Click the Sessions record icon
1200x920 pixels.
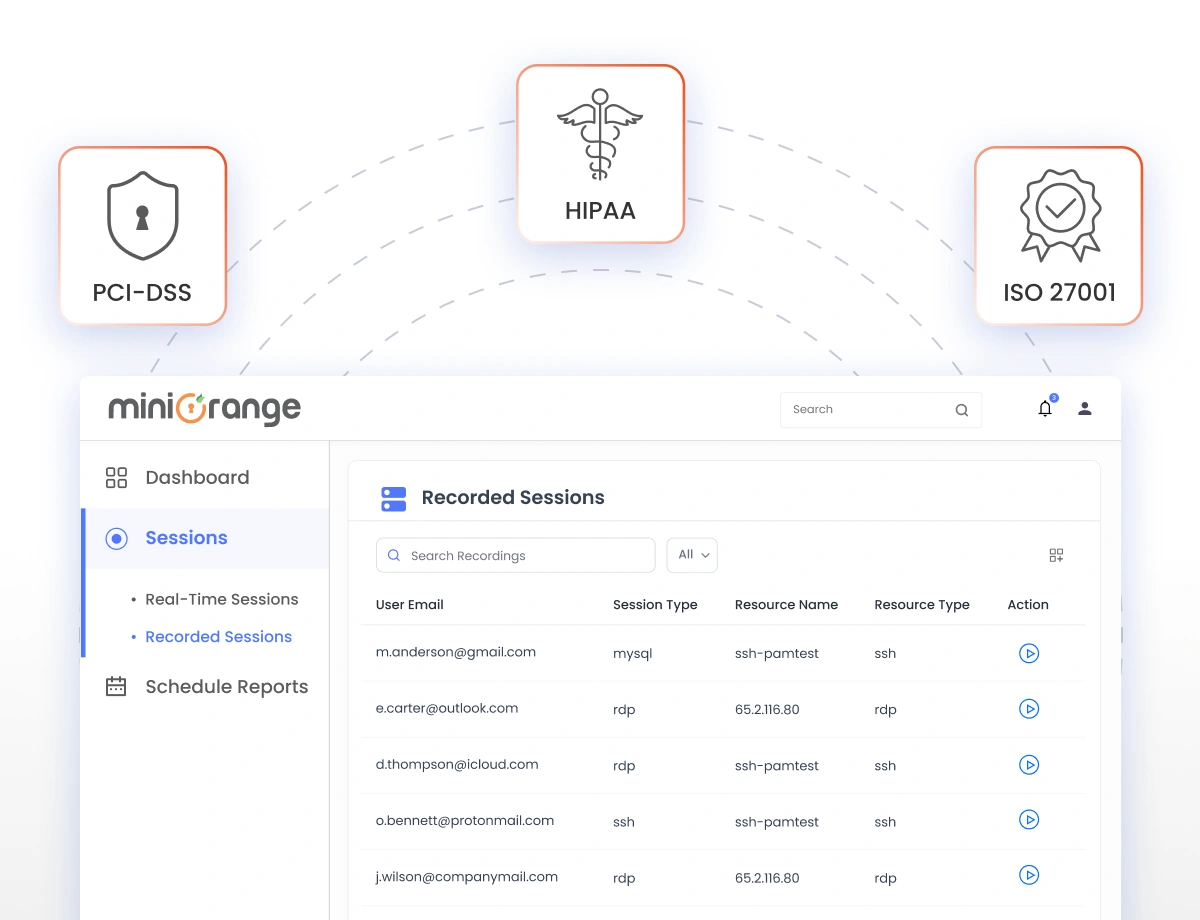click(116, 539)
